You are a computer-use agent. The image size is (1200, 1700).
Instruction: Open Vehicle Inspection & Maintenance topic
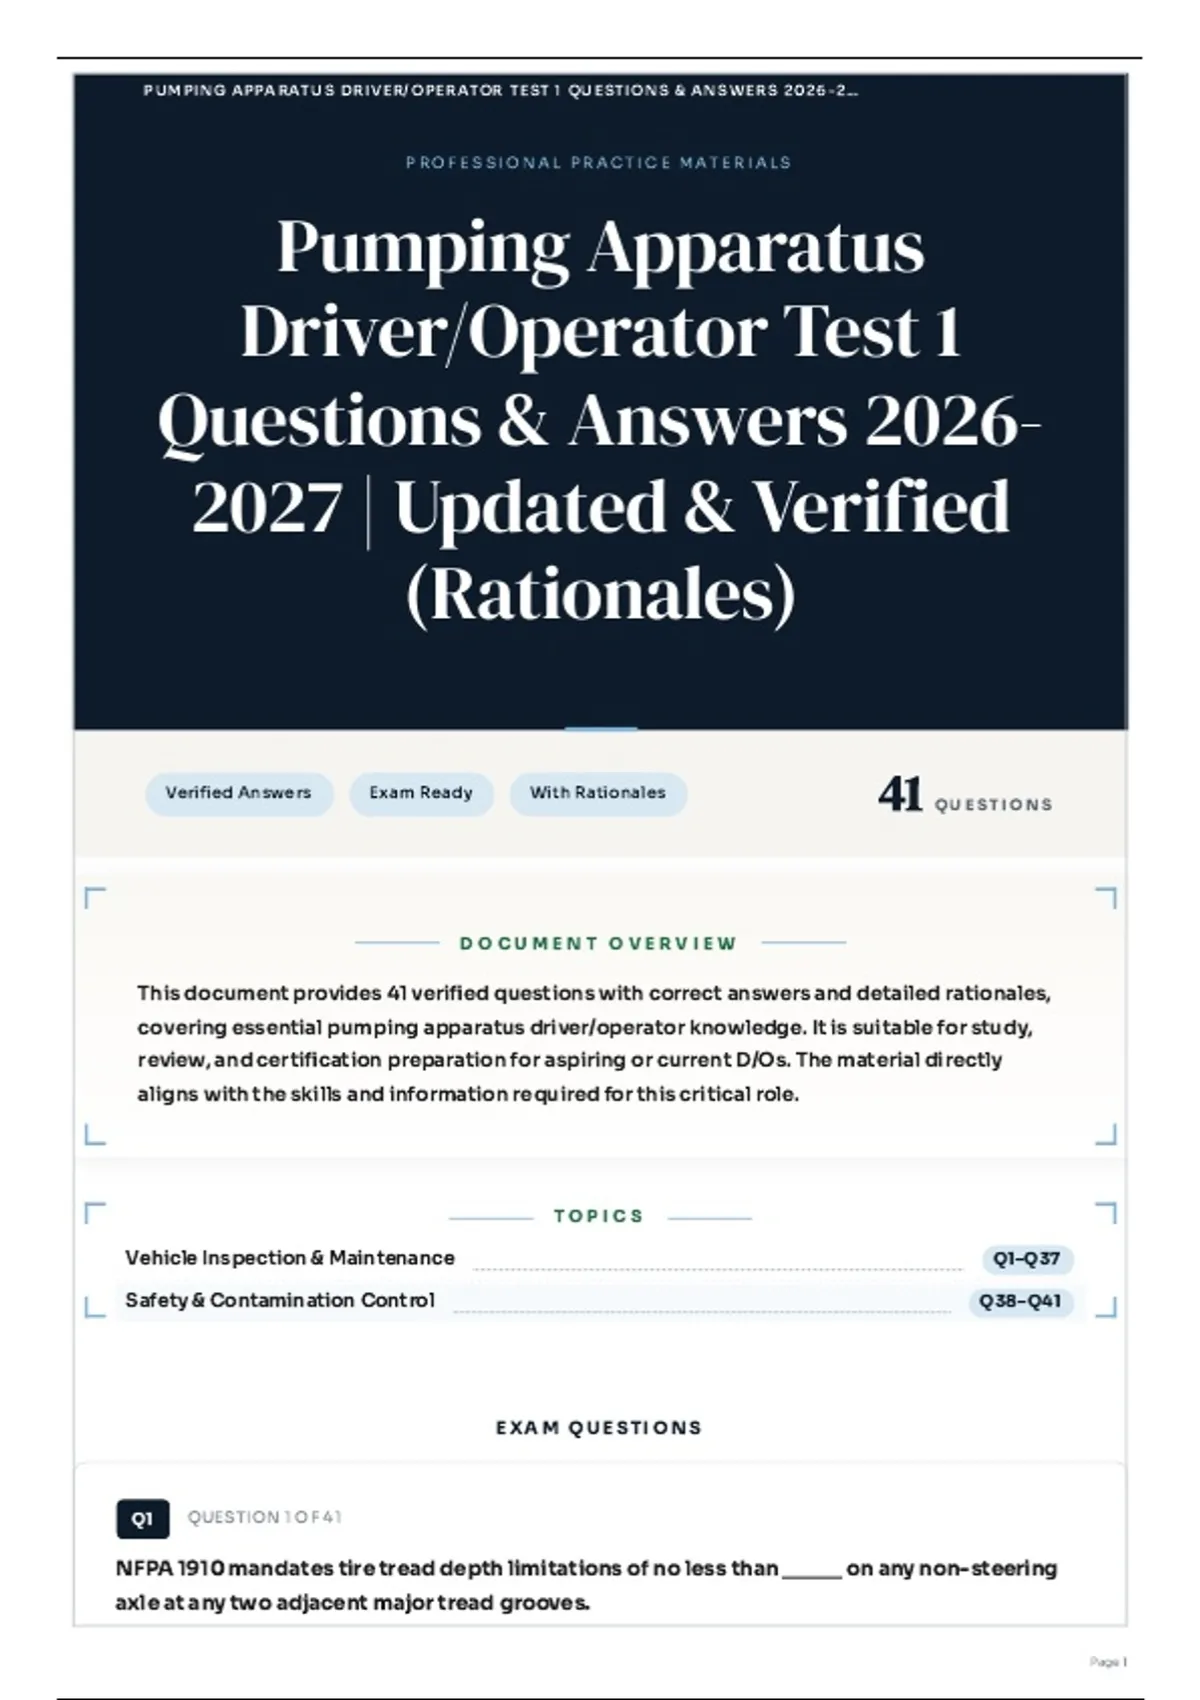[290, 1258]
